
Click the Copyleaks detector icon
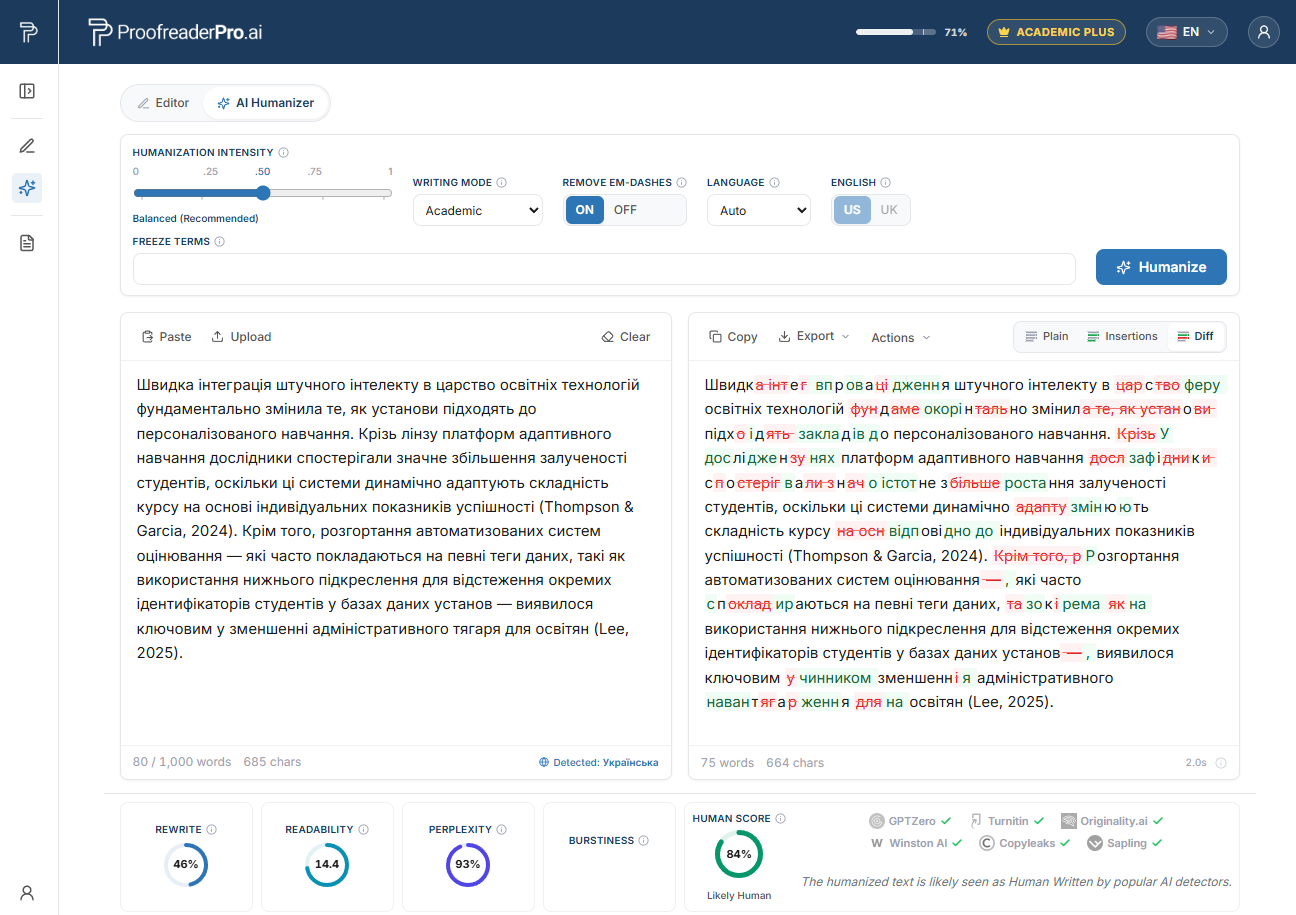tap(986, 843)
